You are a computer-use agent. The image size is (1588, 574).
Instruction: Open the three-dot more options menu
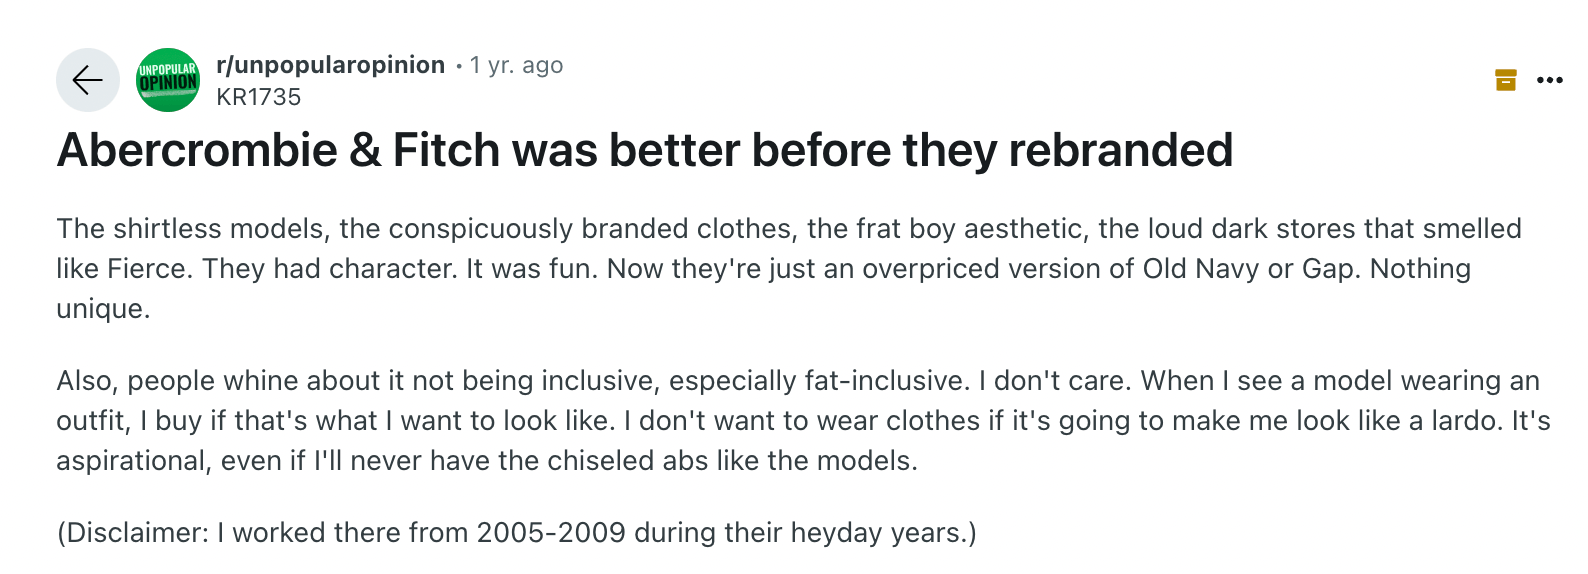[x=1550, y=80]
